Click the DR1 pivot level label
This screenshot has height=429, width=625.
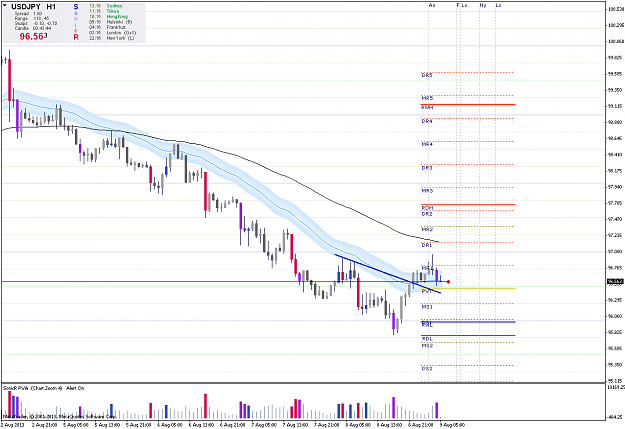[426, 245]
